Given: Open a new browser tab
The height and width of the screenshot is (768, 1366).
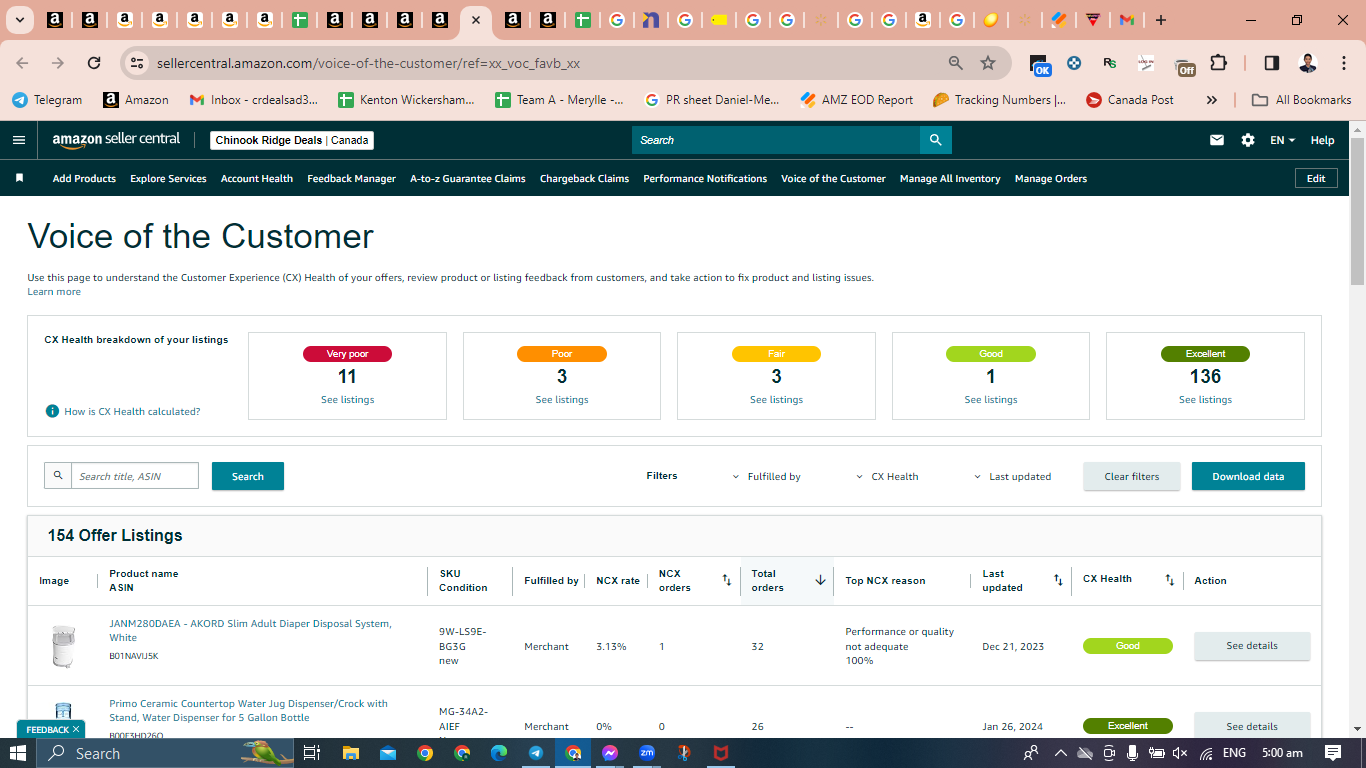Looking at the screenshot, I should (1160, 20).
